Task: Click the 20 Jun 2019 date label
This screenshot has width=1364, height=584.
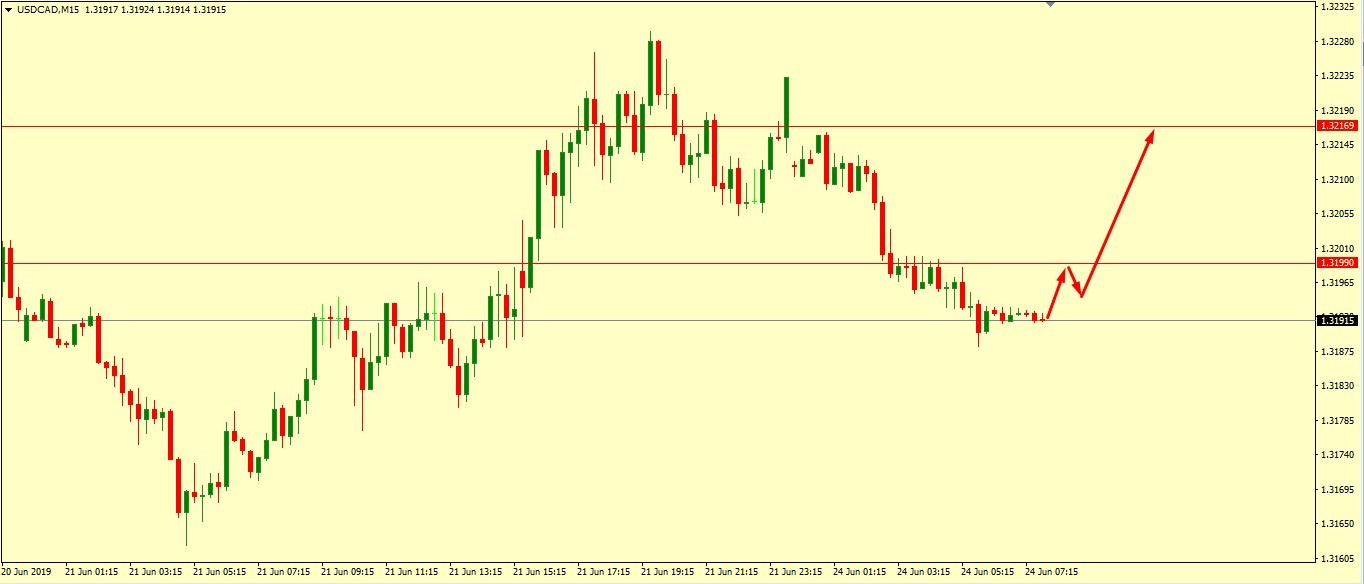Action: 28,573
